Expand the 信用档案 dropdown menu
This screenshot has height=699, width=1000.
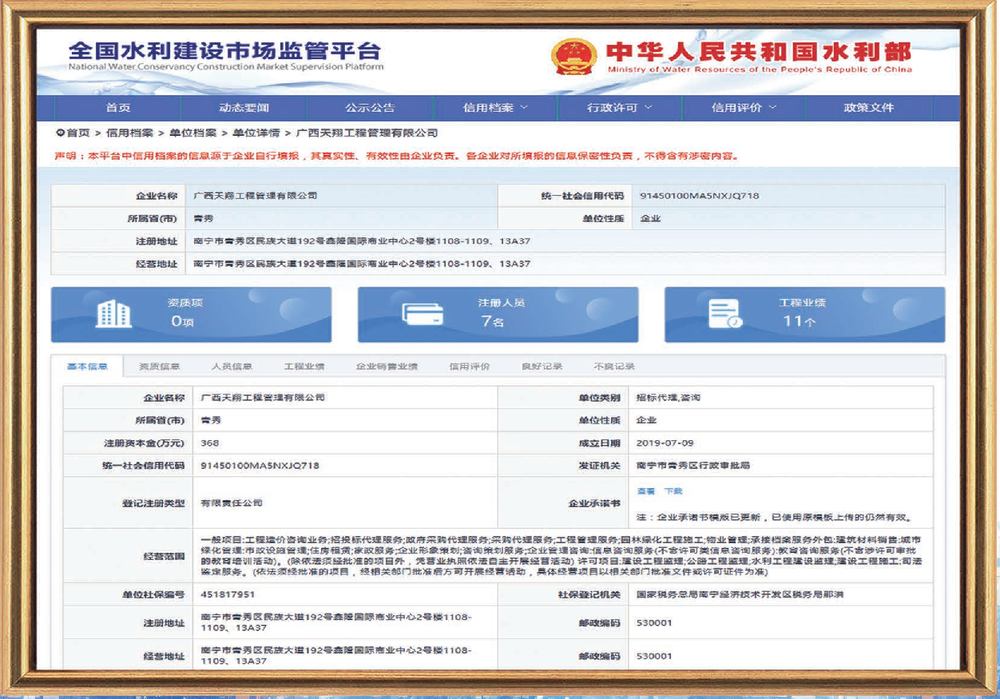click(x=496, y=108)
